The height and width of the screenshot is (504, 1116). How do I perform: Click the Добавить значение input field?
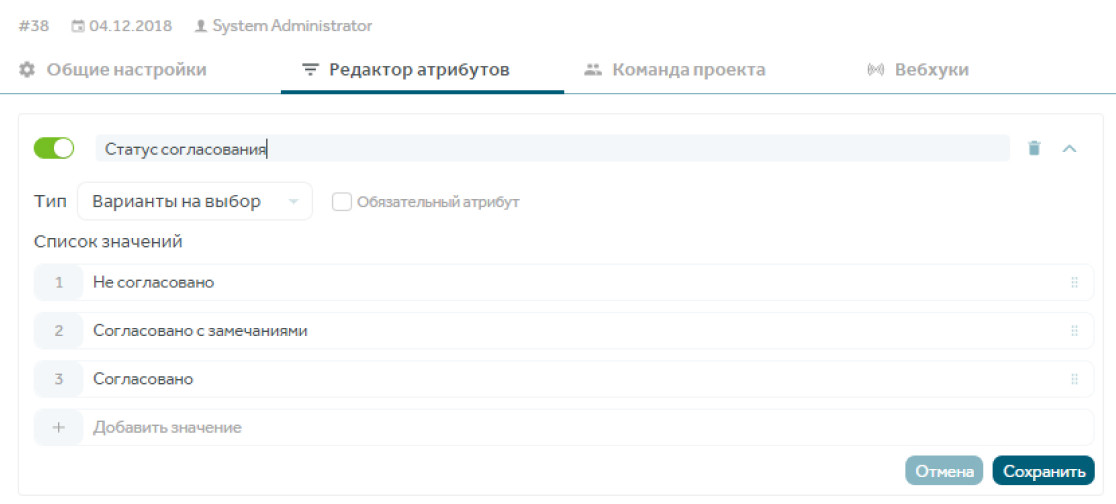click(588, 428)
